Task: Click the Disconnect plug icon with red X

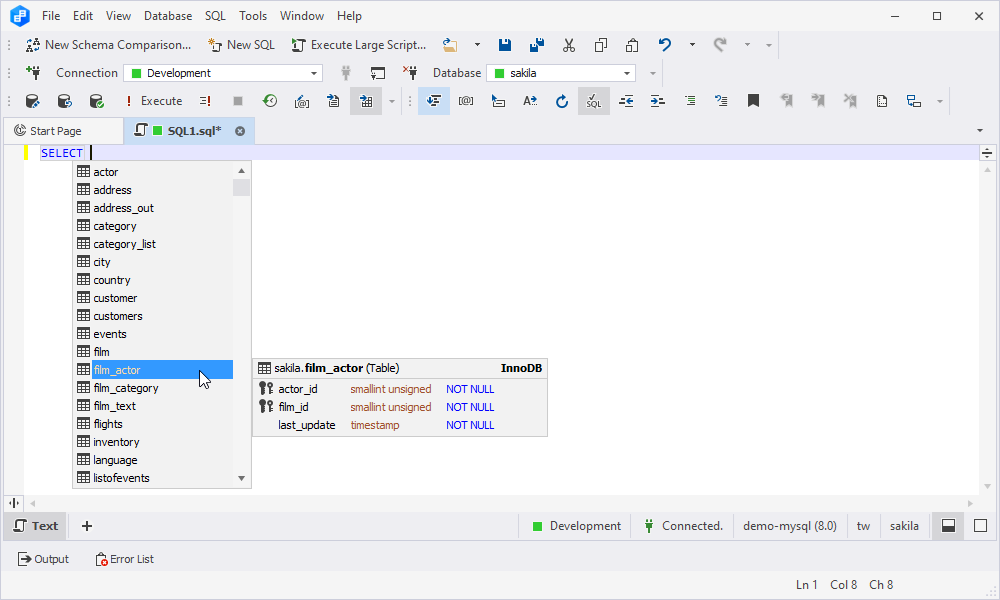Action: tap(410, 73)
